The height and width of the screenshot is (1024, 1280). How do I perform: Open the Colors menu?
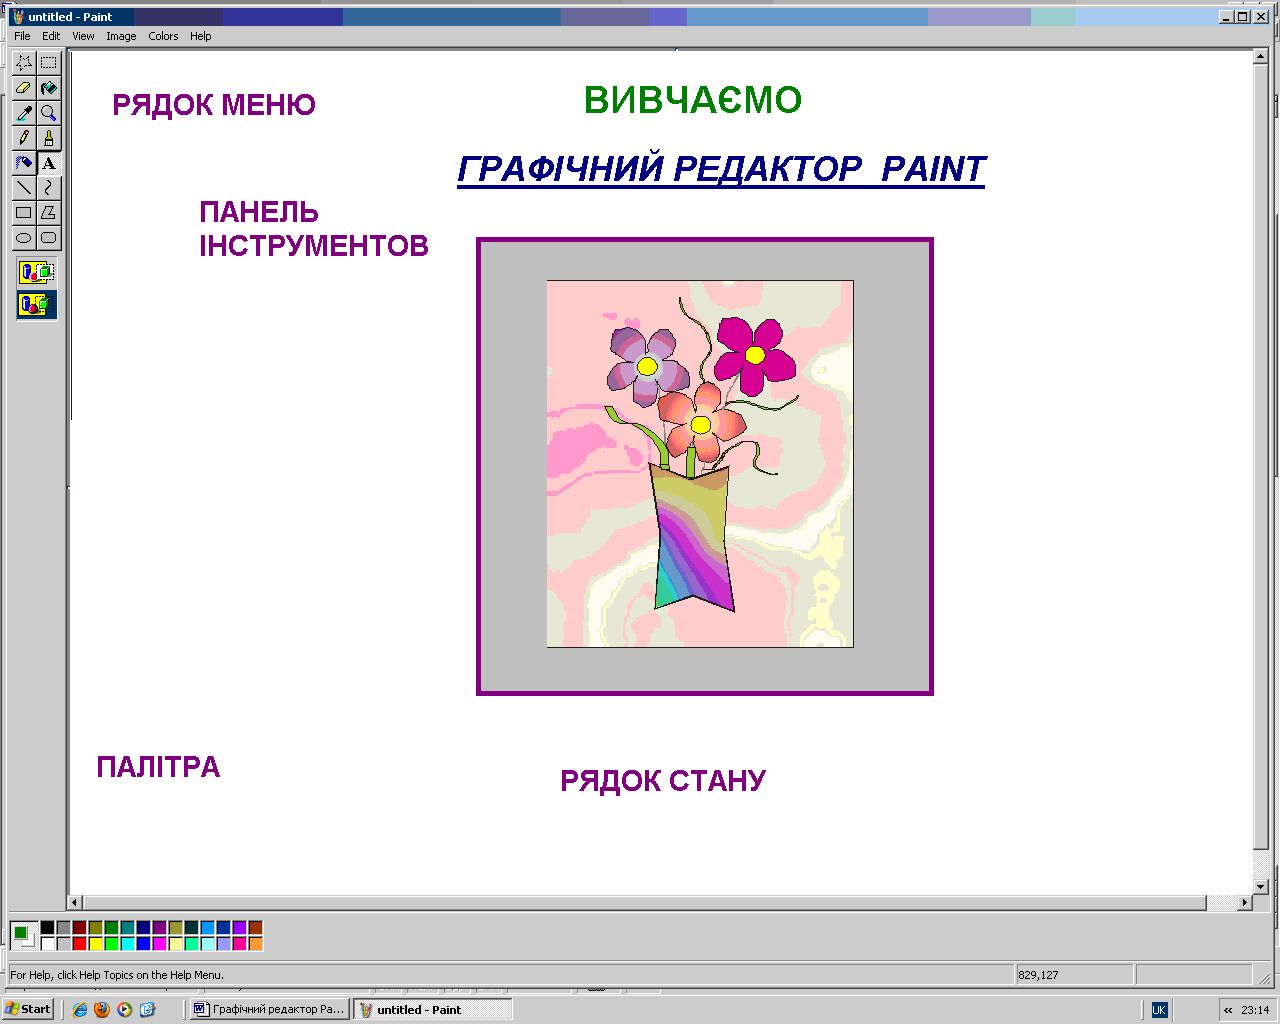pos(163,36)
